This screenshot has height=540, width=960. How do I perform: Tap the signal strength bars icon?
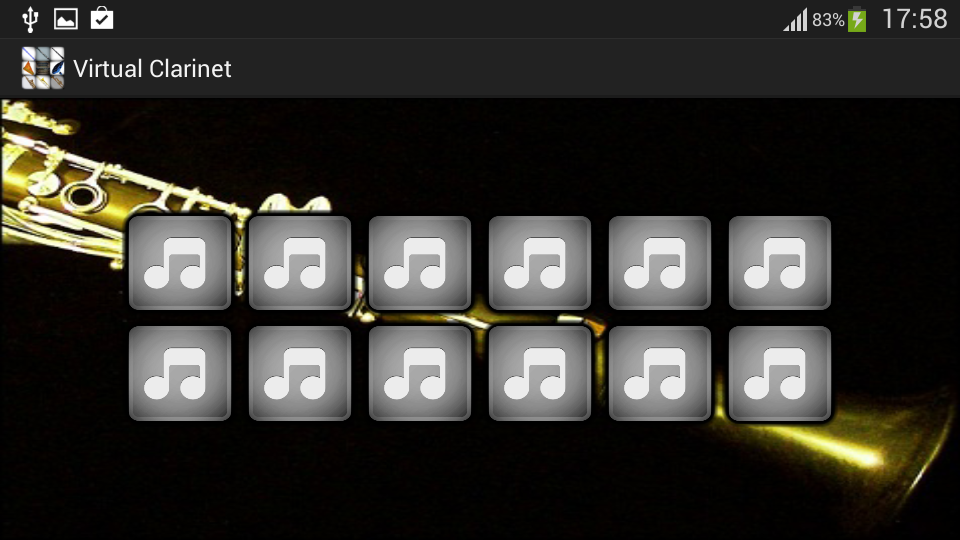(795, 20)
